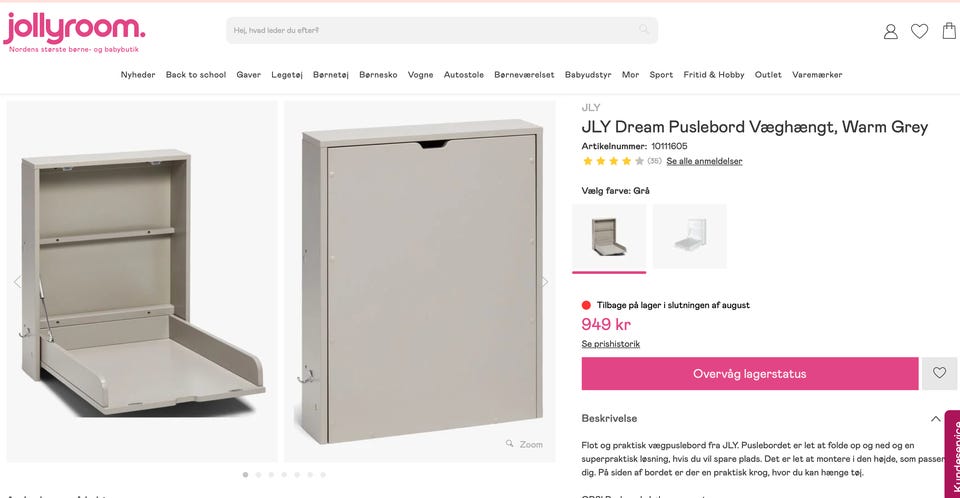Open the Børneværelset menu
Viewport: 960px width, 498px height.
524,75
